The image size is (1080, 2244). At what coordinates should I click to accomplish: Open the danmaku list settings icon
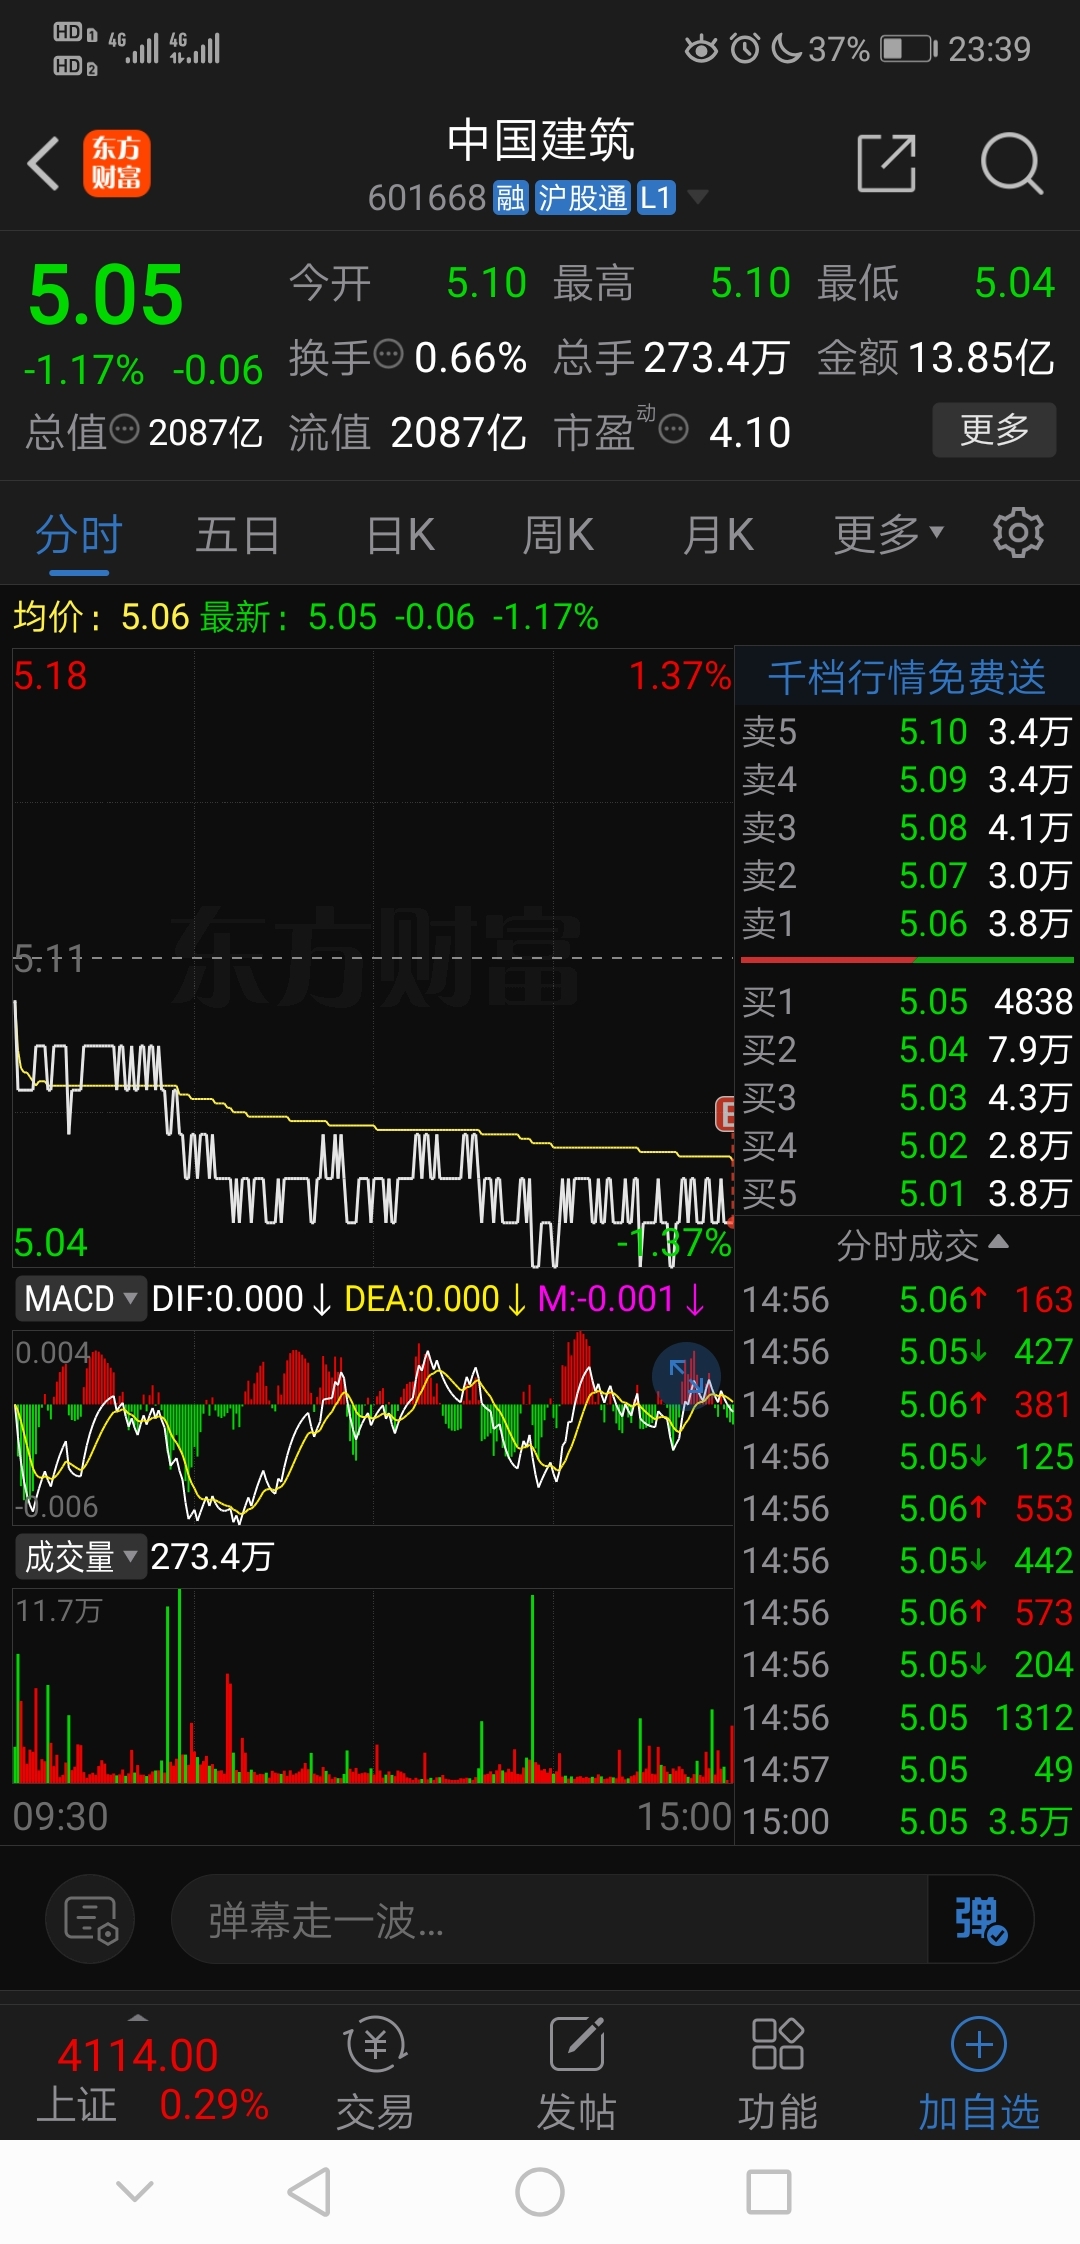(x=91, y=1920)
